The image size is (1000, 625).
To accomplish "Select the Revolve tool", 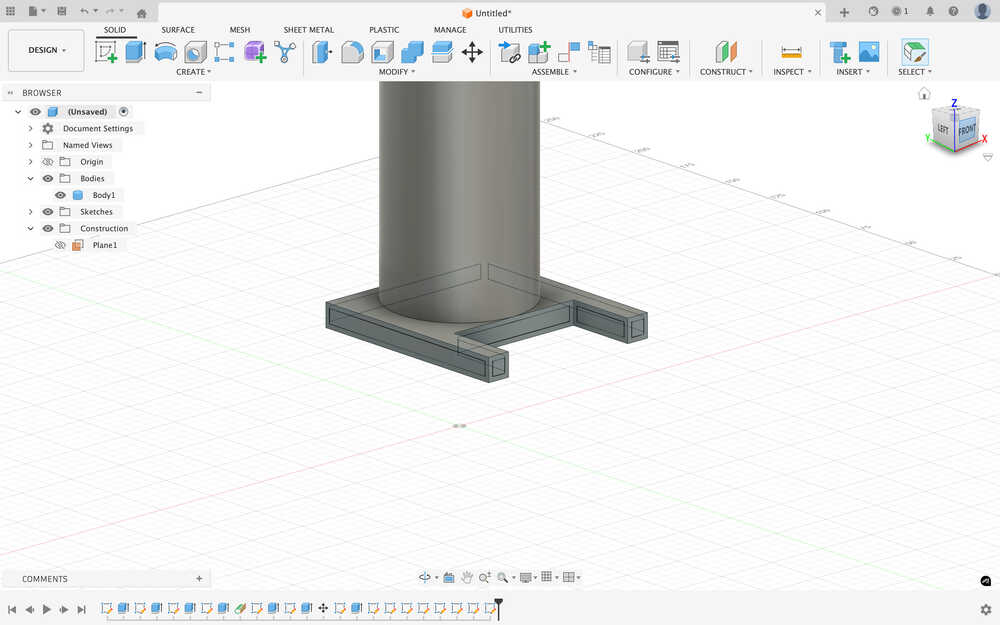I will pyautogui.click(x=165, y=52).
